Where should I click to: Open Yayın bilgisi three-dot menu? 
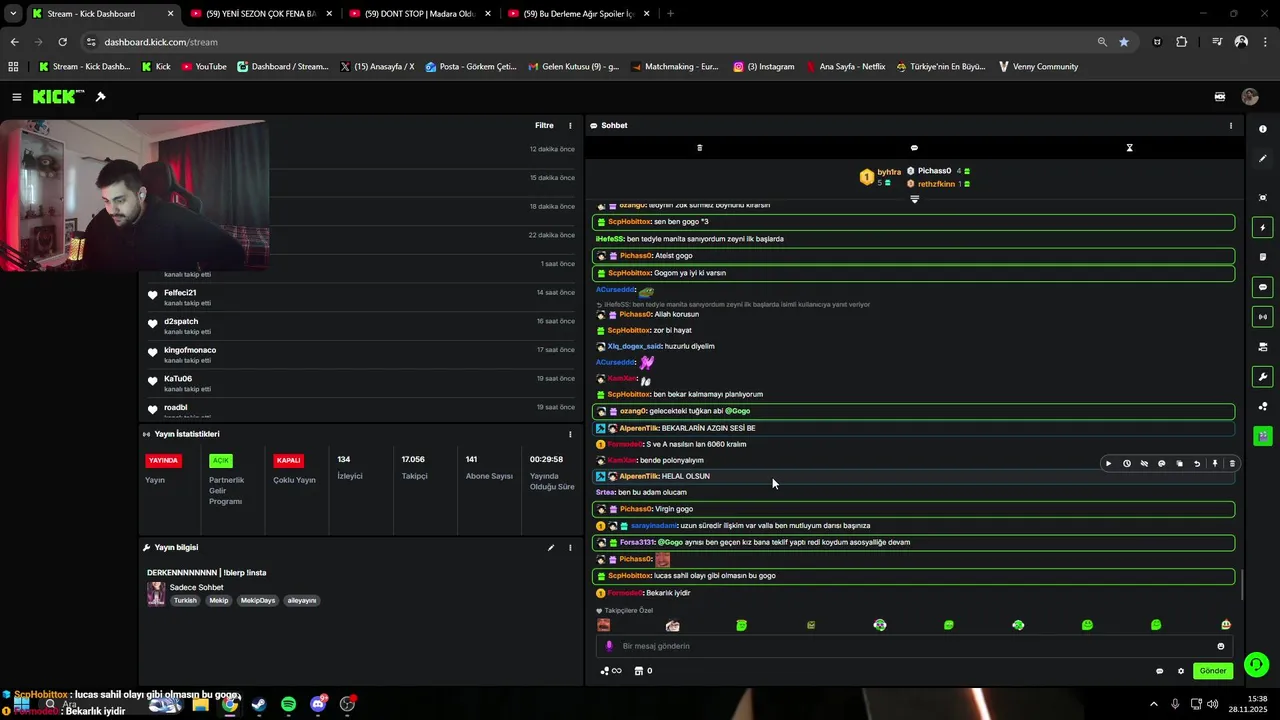[571, 548]
